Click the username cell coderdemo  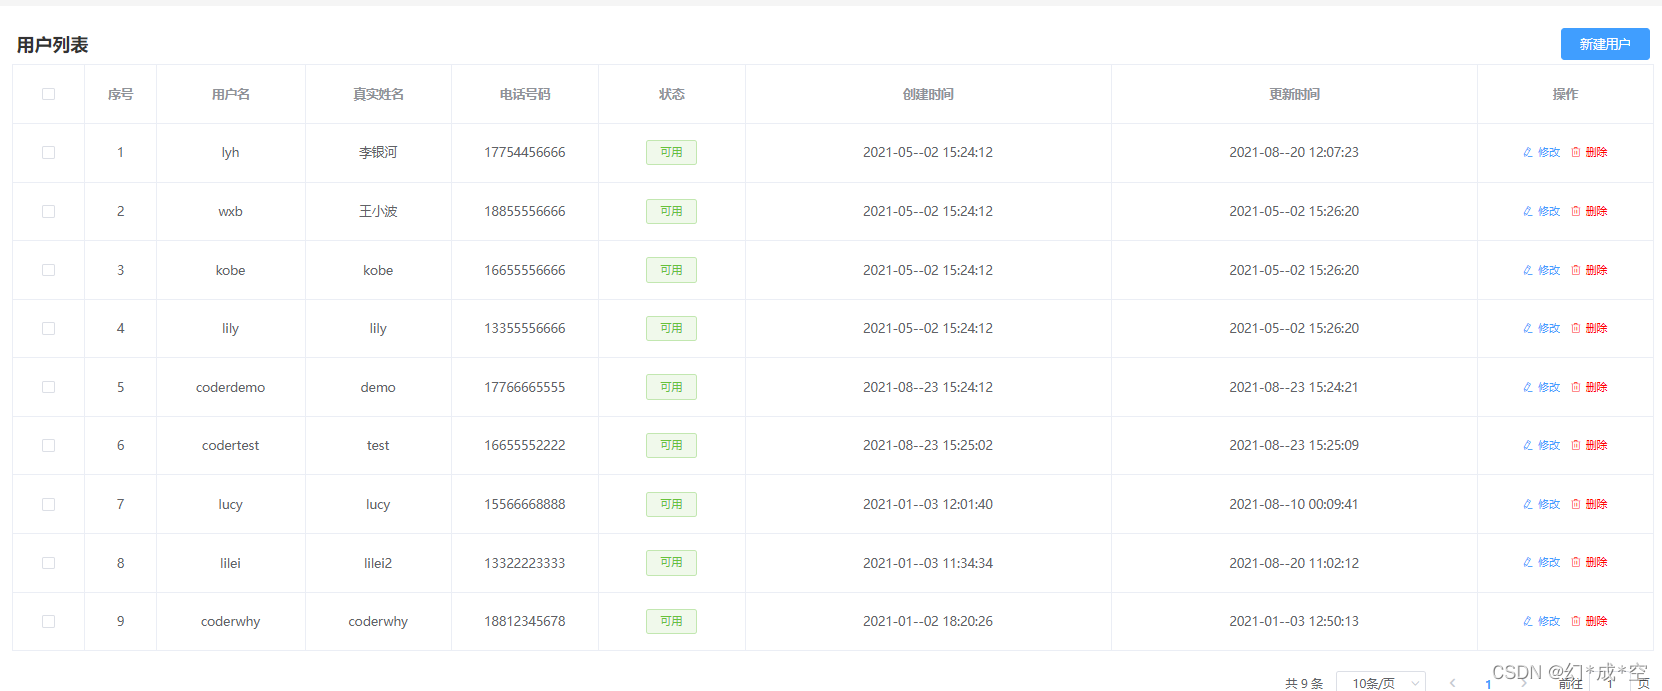tap(230, 387)
